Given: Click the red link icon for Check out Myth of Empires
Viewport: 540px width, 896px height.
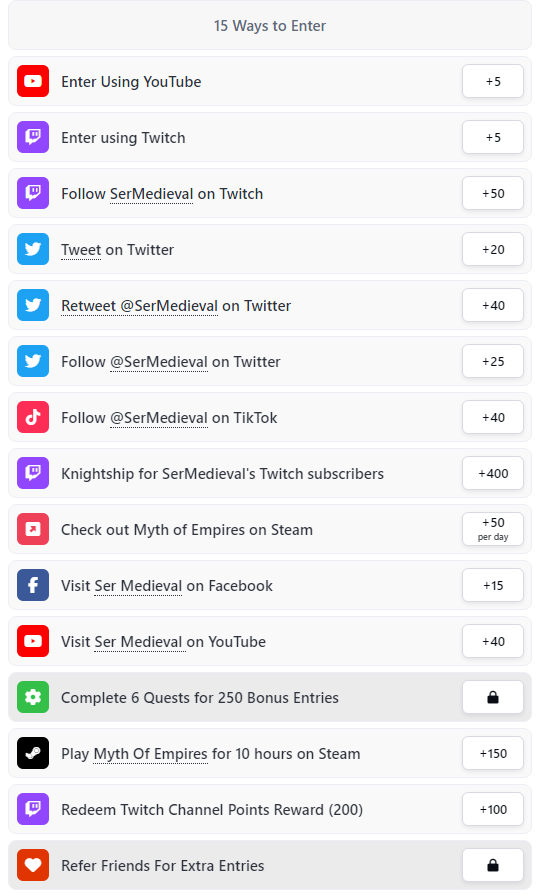Looking at the screenshot, I should click(x=33, y=529).
